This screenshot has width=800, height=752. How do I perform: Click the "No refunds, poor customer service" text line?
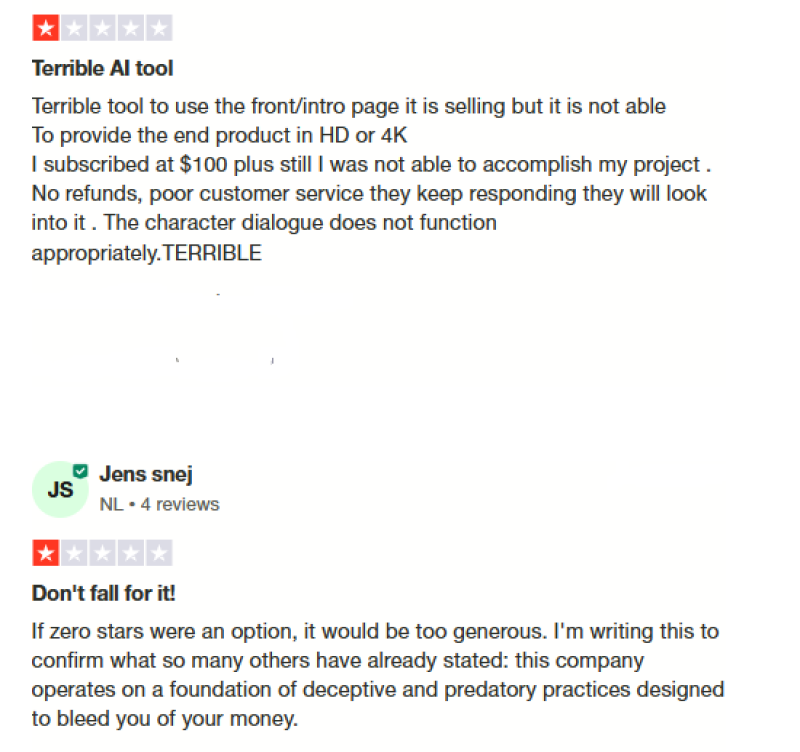(x=369, y=193)
